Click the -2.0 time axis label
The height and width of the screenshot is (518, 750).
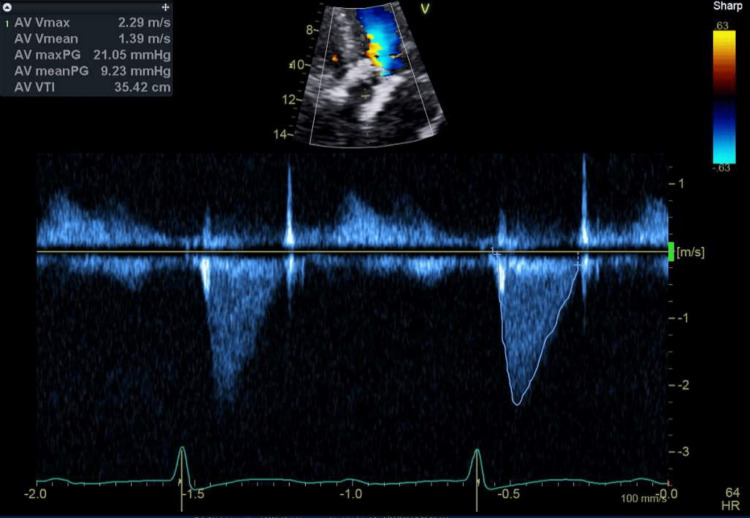35,494
